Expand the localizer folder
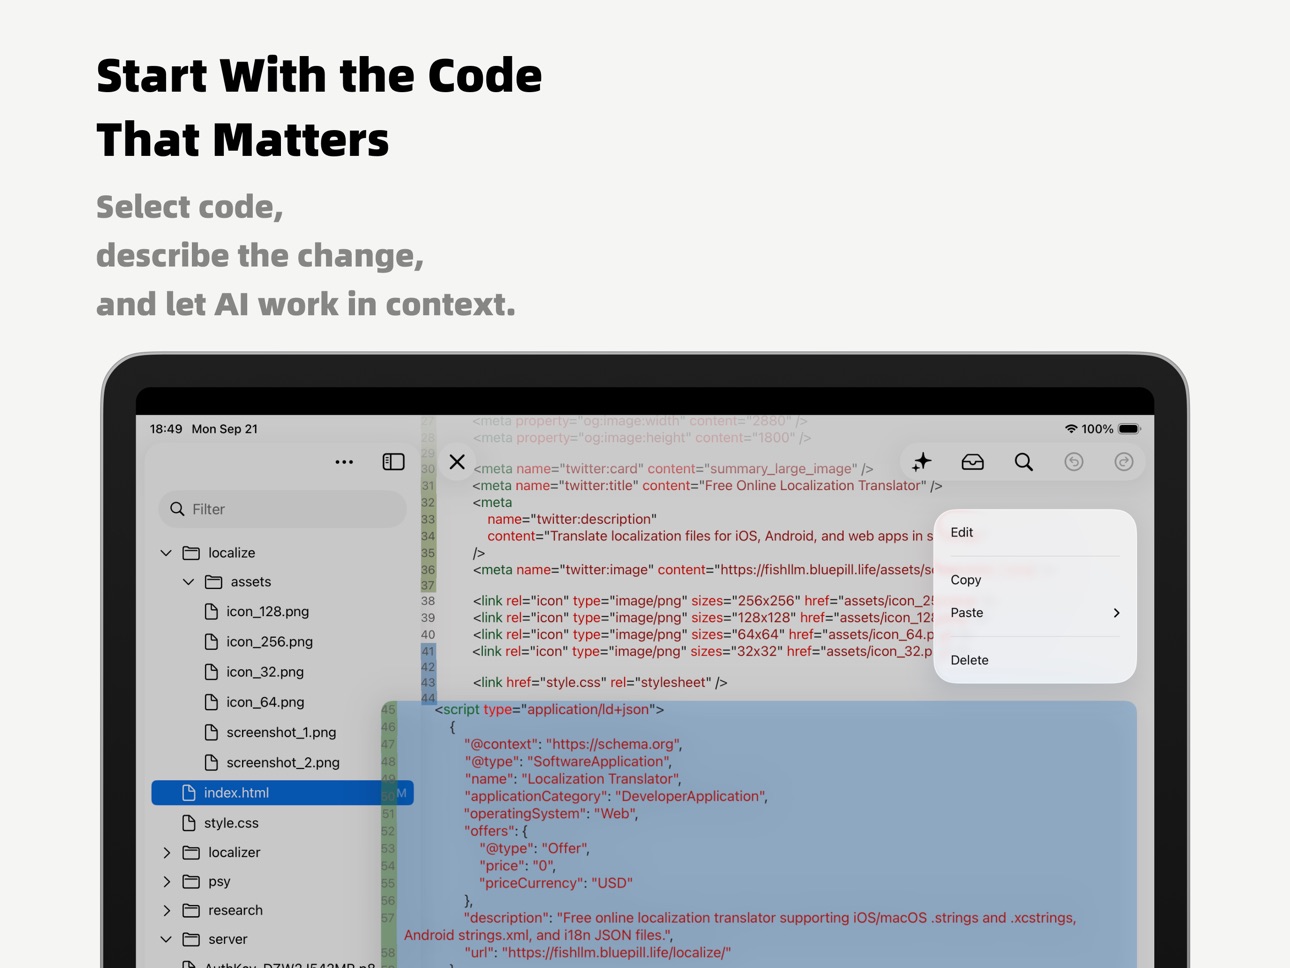The height and width of the screenshot is (968, 1290). click(166, 853)
